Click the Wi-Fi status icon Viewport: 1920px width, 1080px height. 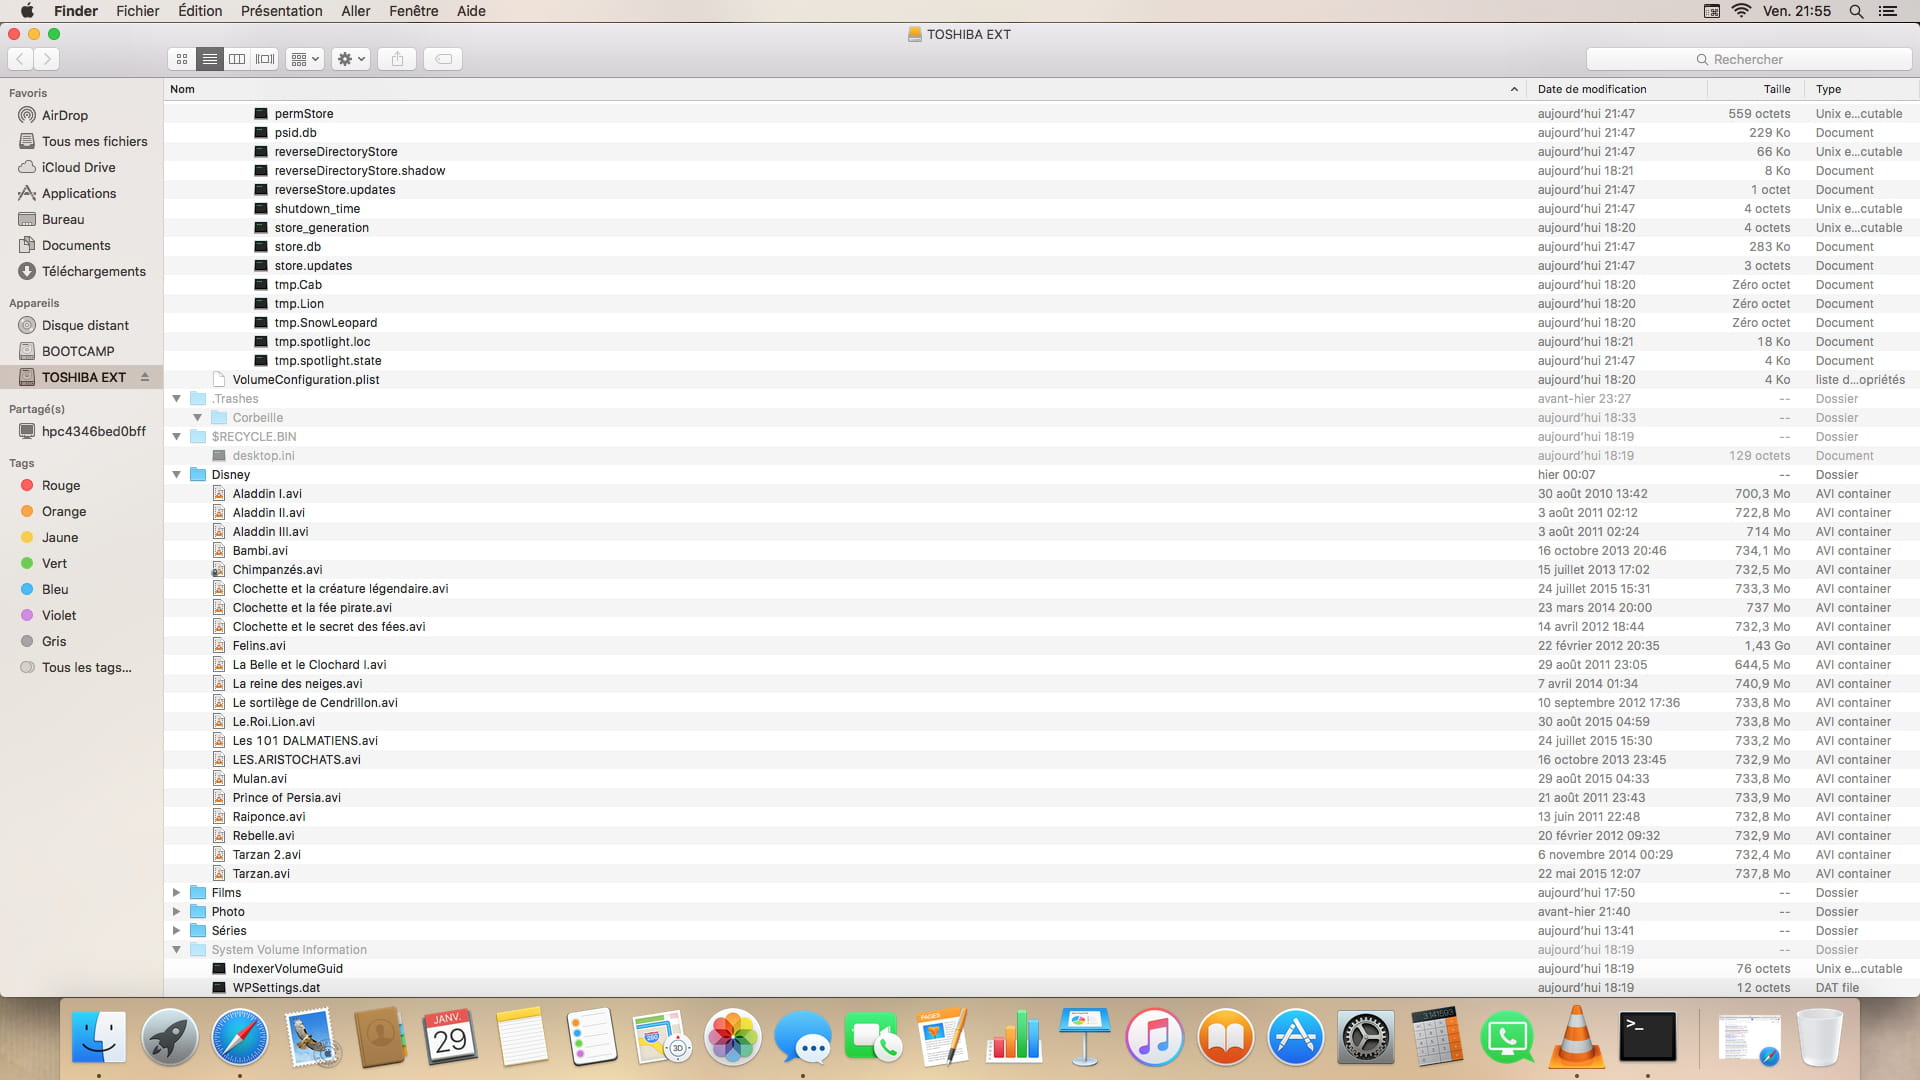[1741, 11]
